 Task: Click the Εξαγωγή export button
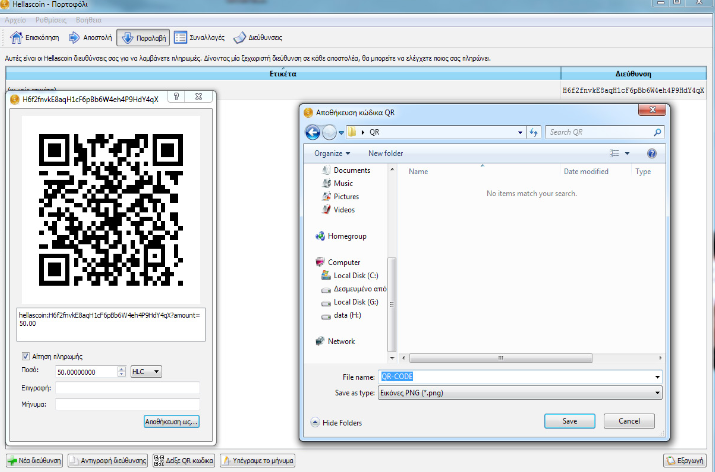coord(684,461)
